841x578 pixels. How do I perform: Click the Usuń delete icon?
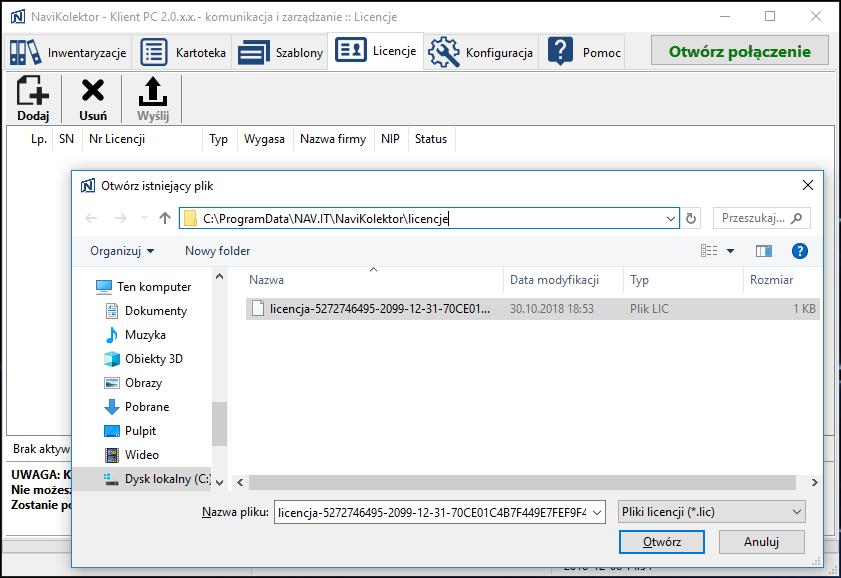point(93,98)
